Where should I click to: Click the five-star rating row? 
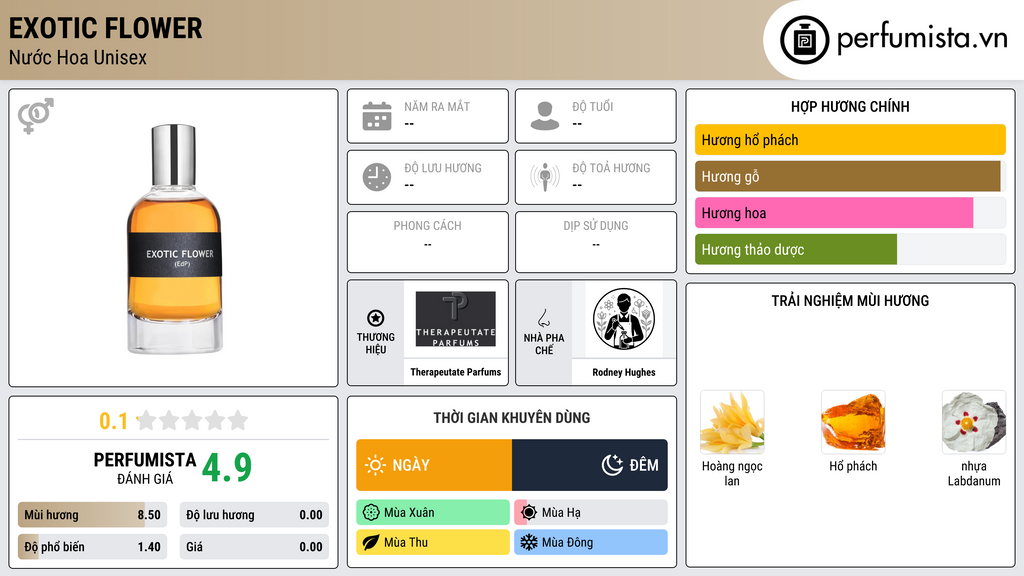point(192,420)
